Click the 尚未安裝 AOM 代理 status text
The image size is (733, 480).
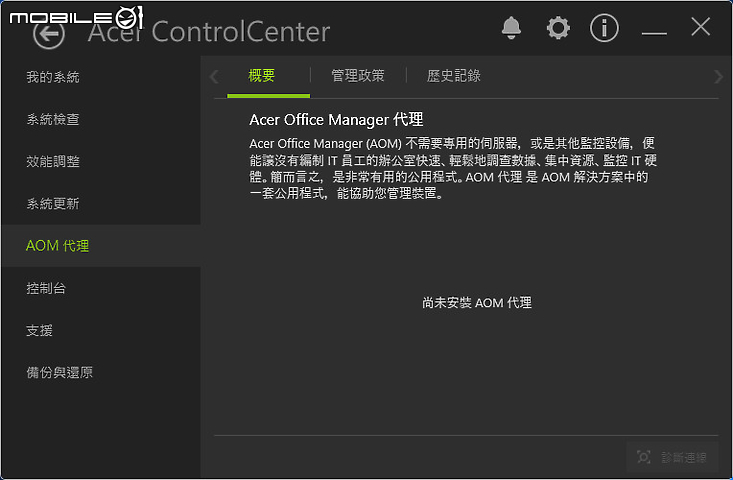click(x=476, y=303)
